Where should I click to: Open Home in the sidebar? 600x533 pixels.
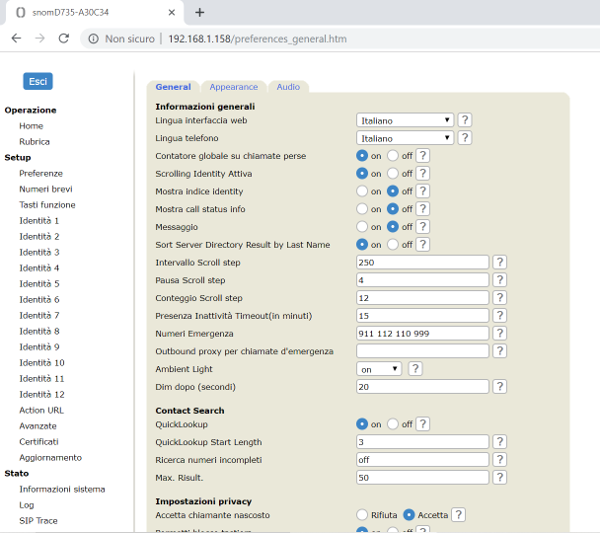31,126
